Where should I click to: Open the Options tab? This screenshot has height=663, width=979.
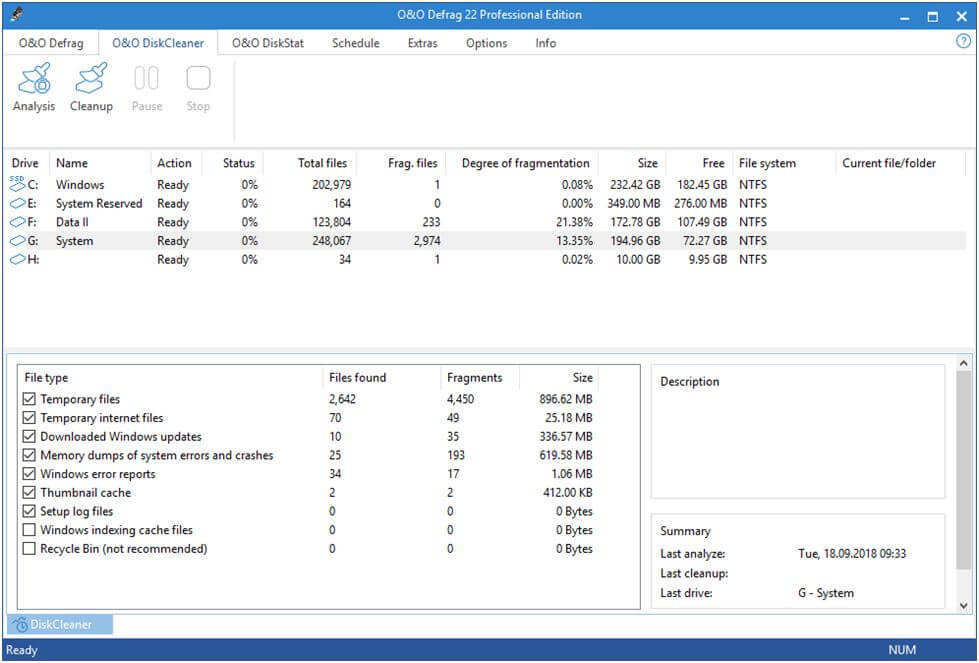[x=486, y=43]
